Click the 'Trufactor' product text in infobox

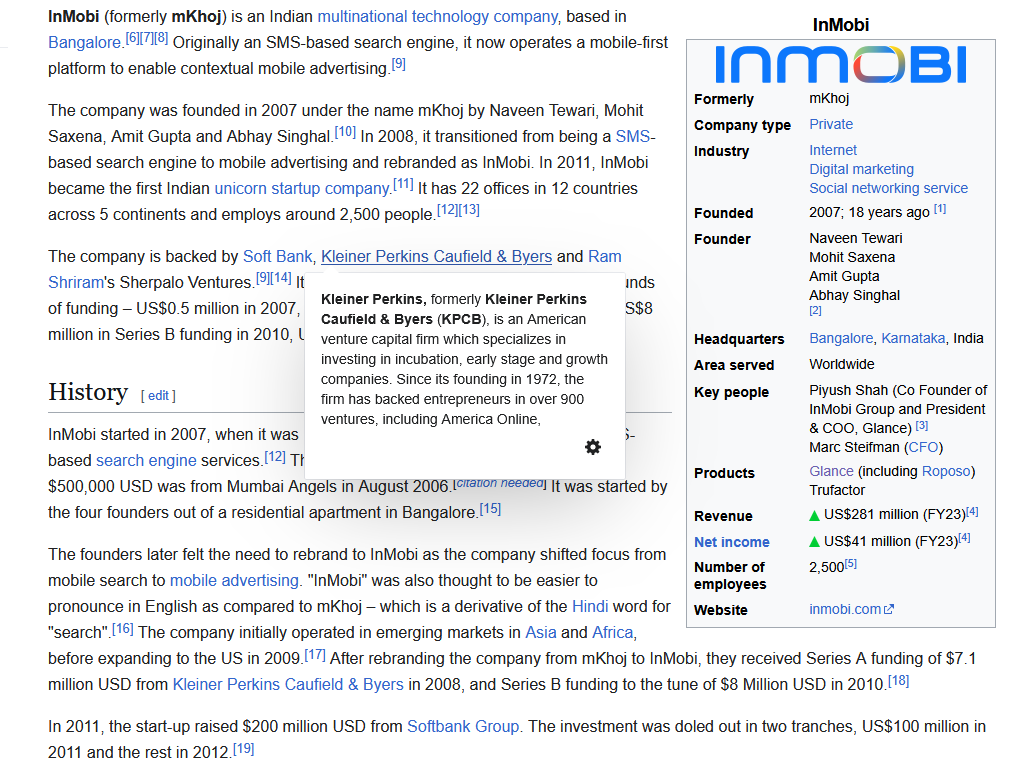pos(837,490)
